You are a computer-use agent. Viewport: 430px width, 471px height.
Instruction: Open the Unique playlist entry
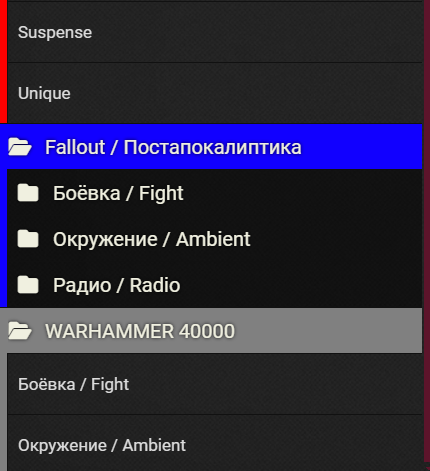click(x=215, y=93)
